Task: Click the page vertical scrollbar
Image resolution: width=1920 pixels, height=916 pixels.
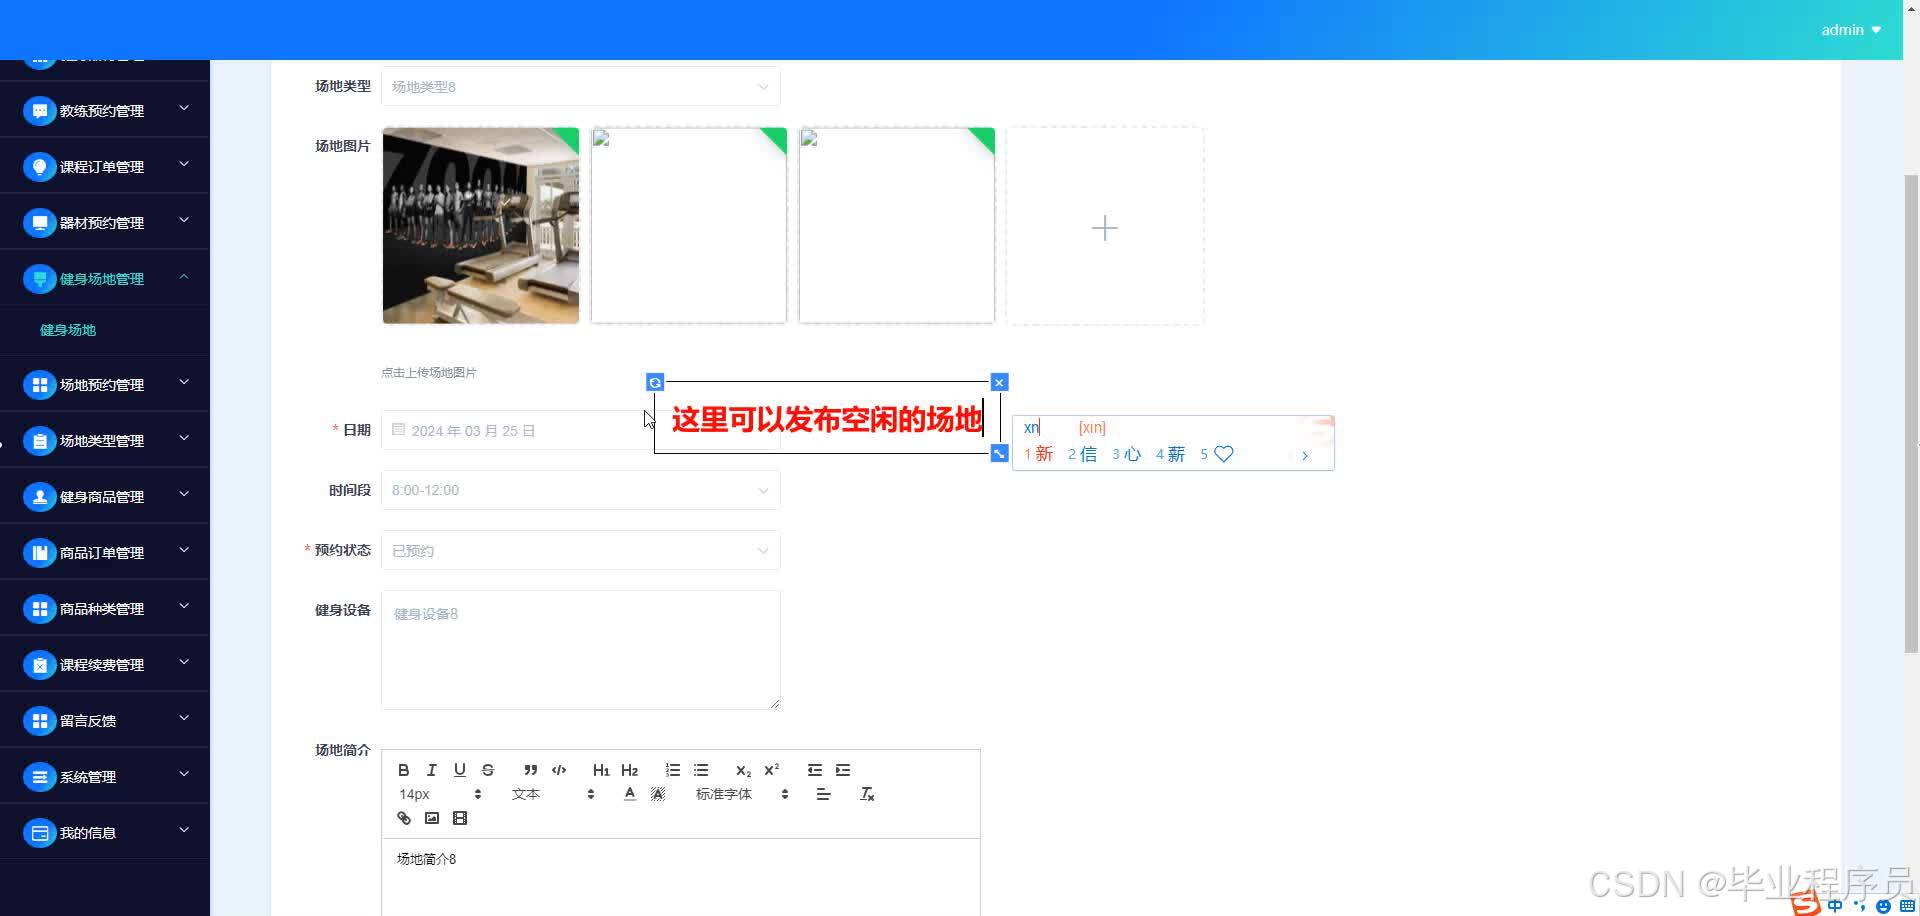Action: tap(1911, 414)
